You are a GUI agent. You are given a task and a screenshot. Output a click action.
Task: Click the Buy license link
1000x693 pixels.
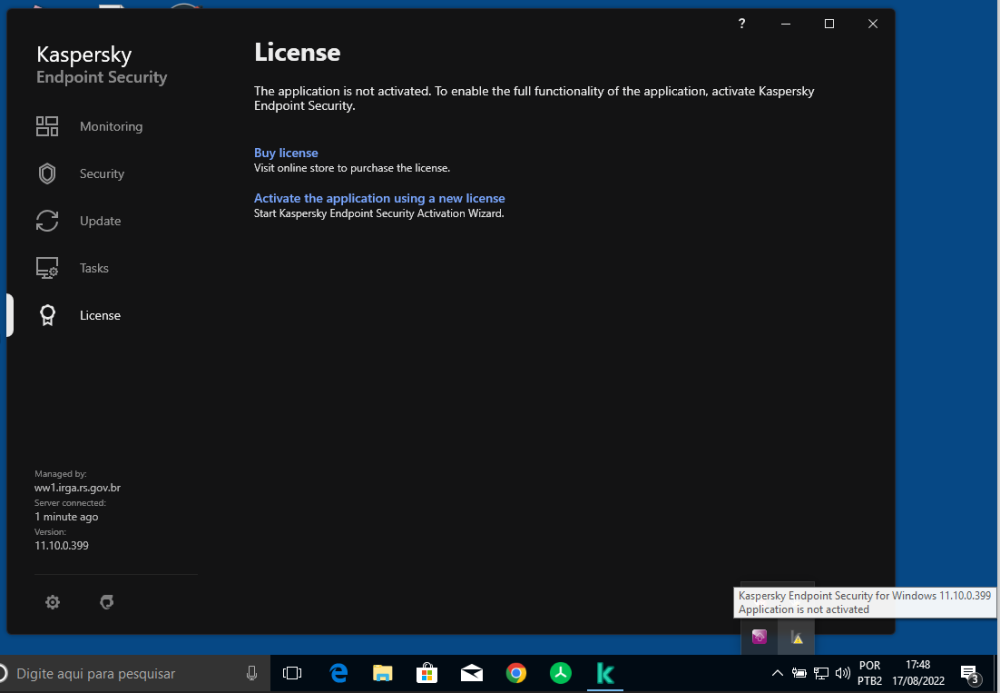[x=286, y=152]
